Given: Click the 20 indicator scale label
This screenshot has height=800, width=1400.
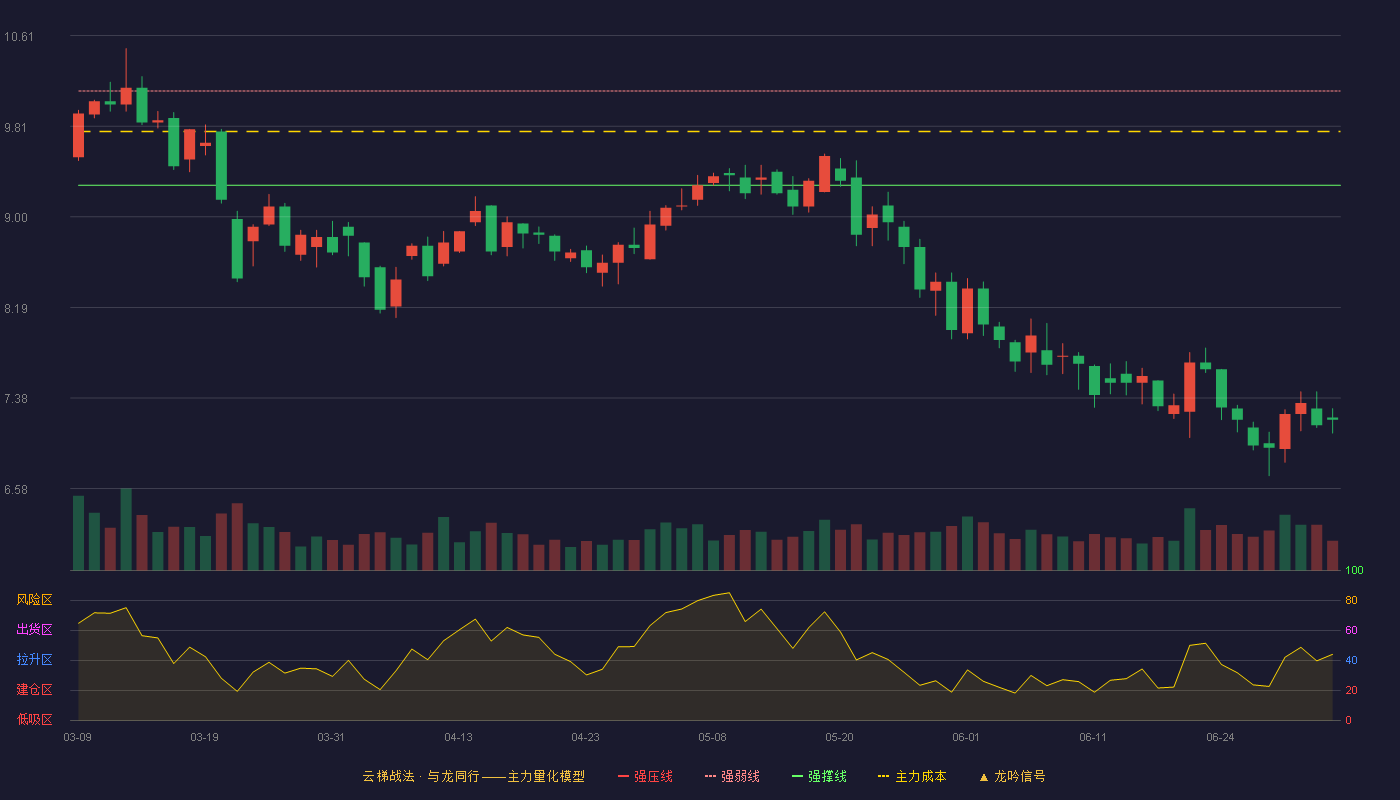Looking at the screenshot, I should pyautogui.click(x=1351, y=690).
